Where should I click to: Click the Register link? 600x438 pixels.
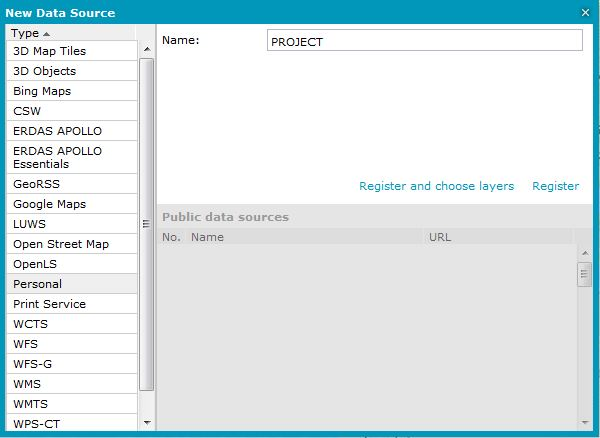556,186
